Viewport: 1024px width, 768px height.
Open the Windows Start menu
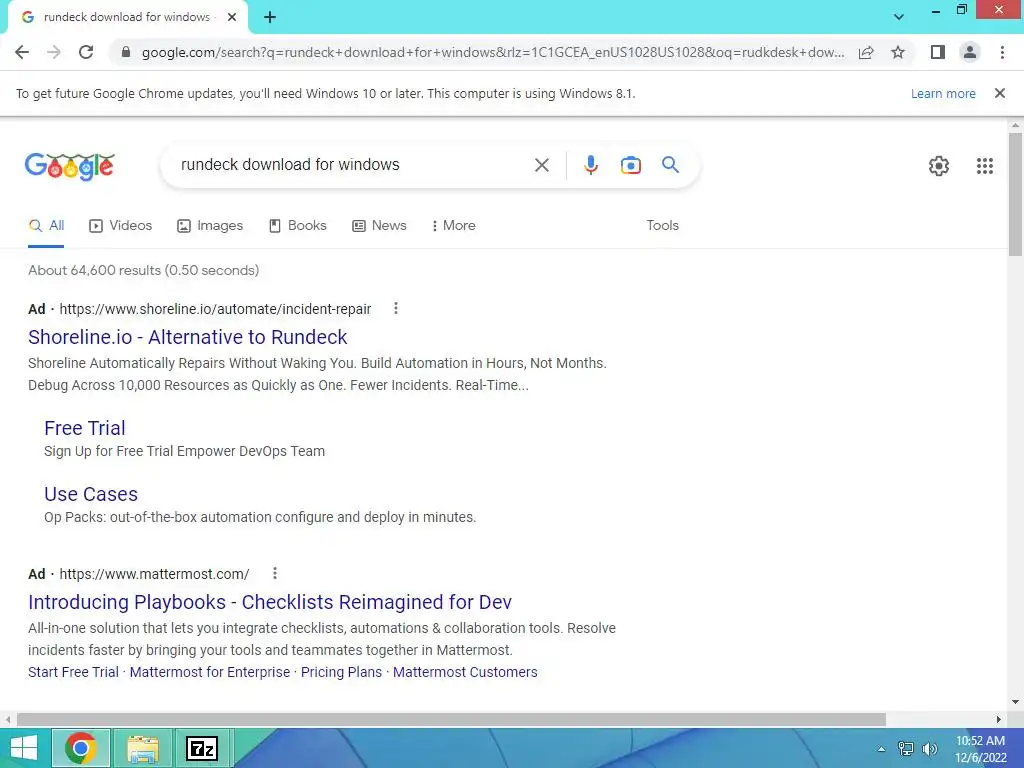pyautogui.click(x=24, y=748)
